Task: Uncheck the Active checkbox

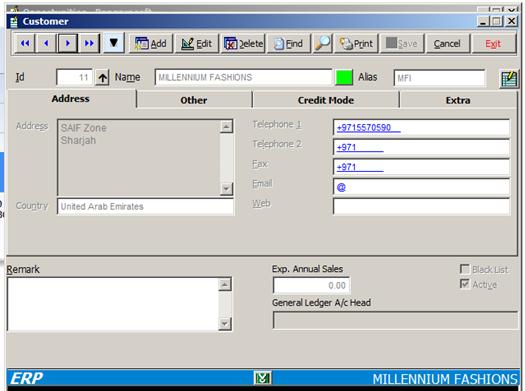Action: click(x=464, y=284)
